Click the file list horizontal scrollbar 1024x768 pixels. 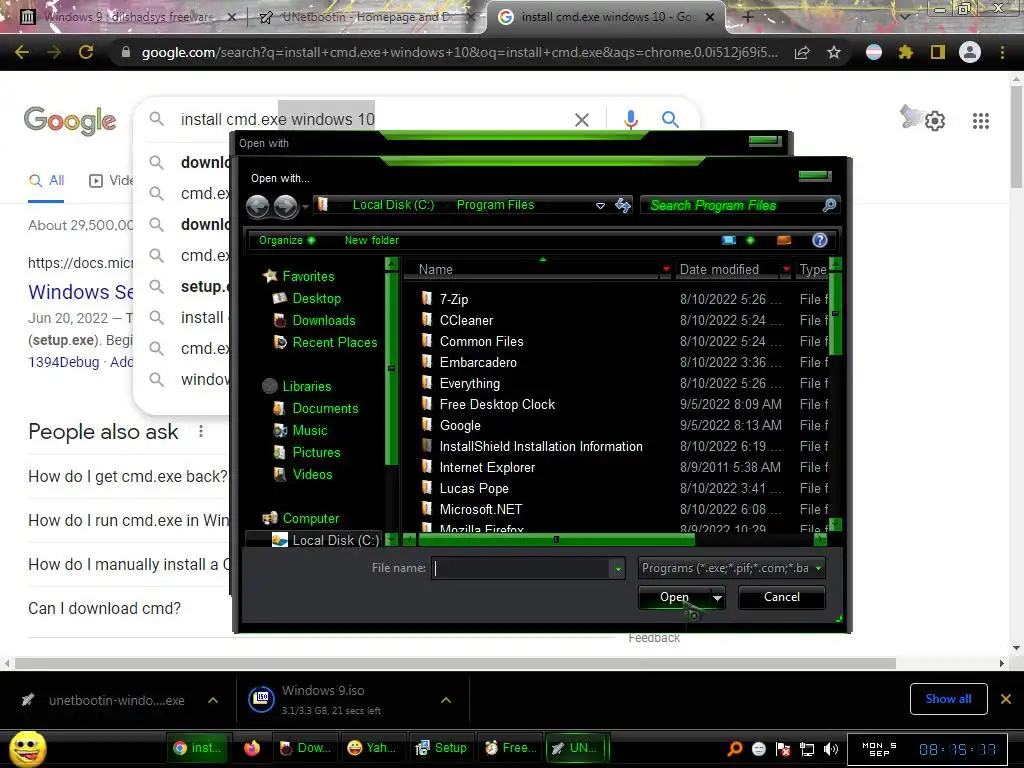(556, 540)
